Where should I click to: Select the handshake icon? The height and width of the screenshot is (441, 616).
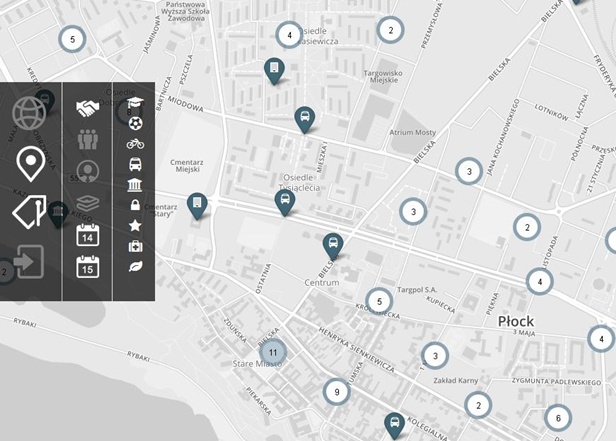(x=88, y=106)
